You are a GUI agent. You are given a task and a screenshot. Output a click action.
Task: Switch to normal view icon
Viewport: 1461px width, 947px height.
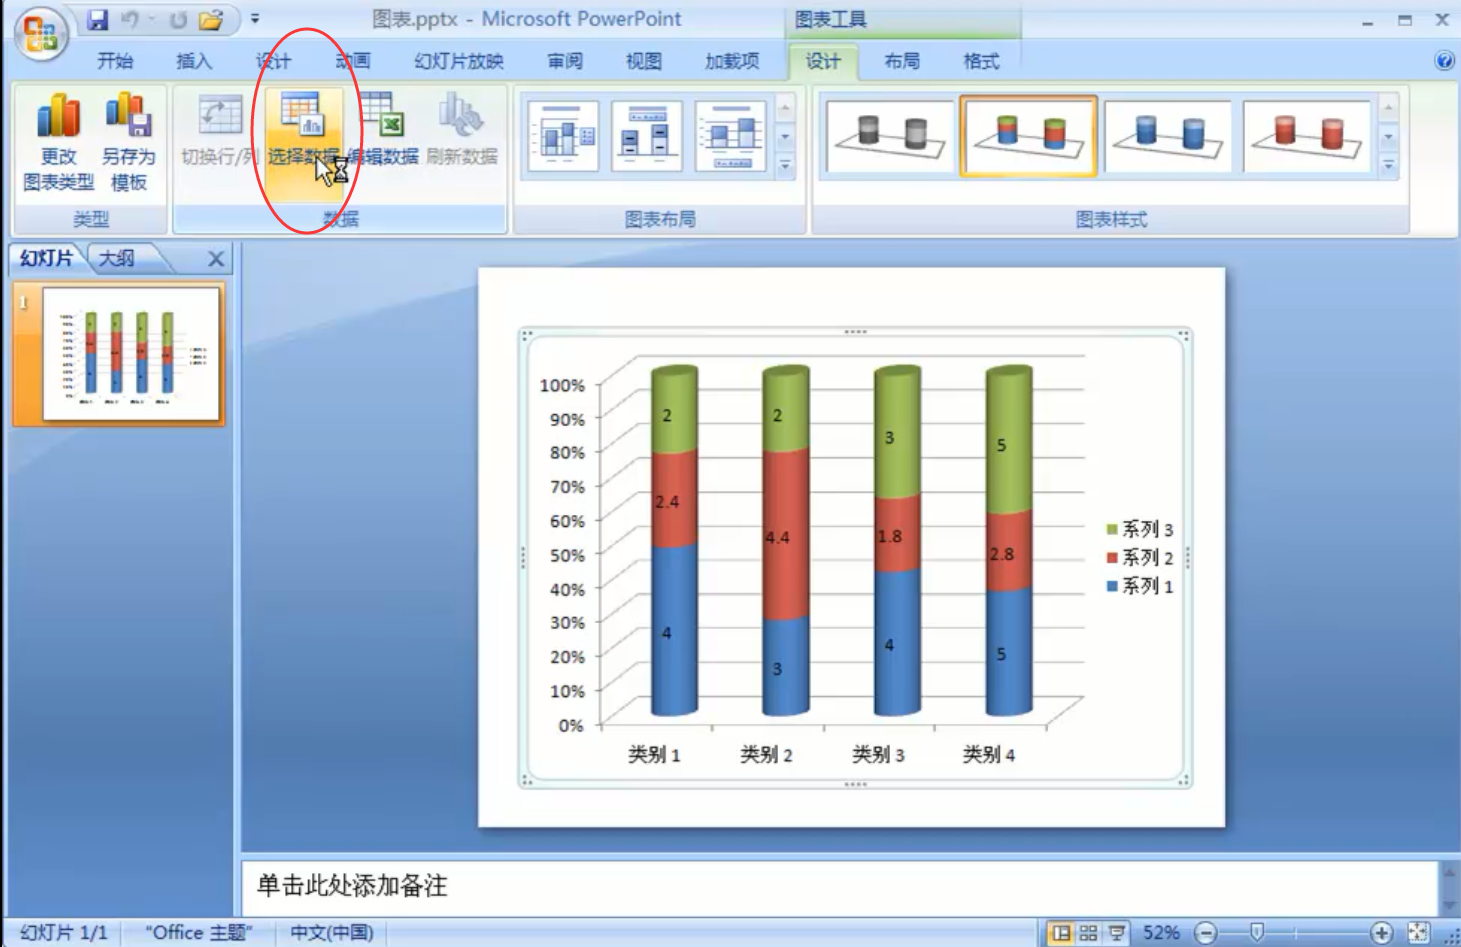coord(1061,933)
